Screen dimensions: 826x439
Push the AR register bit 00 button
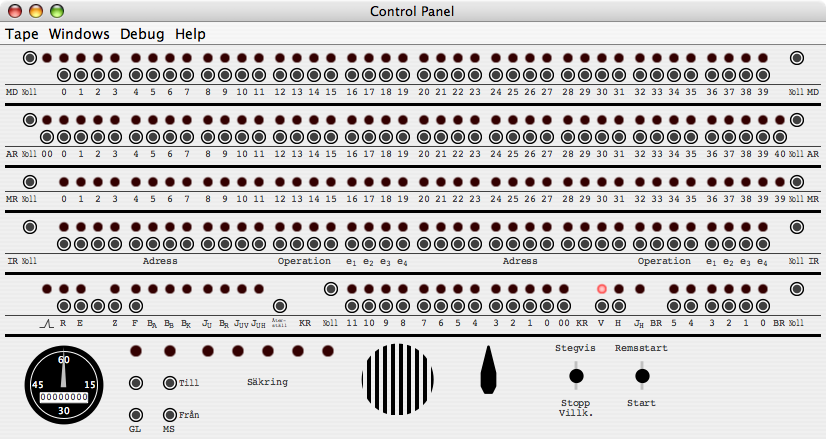tap(47, 138)
